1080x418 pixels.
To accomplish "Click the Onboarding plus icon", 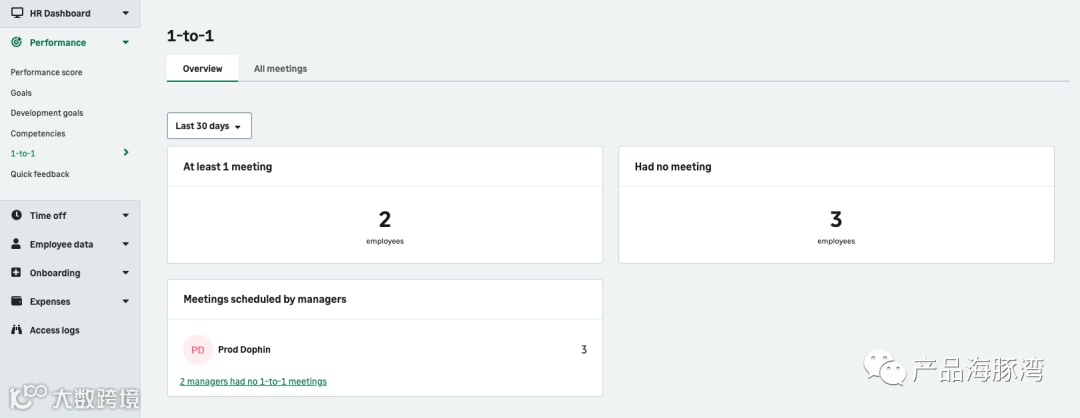I will [x=16, y=273].
